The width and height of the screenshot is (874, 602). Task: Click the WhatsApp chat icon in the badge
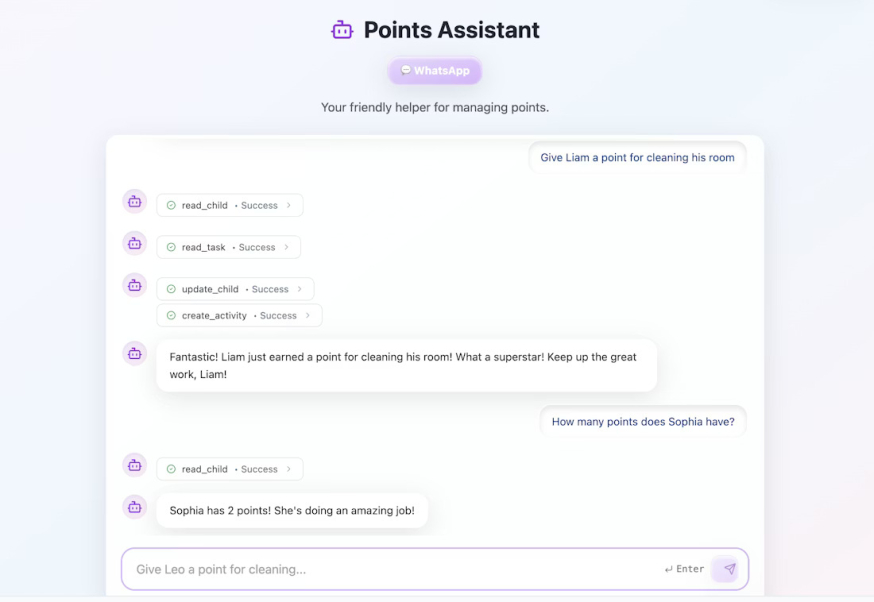404,70
